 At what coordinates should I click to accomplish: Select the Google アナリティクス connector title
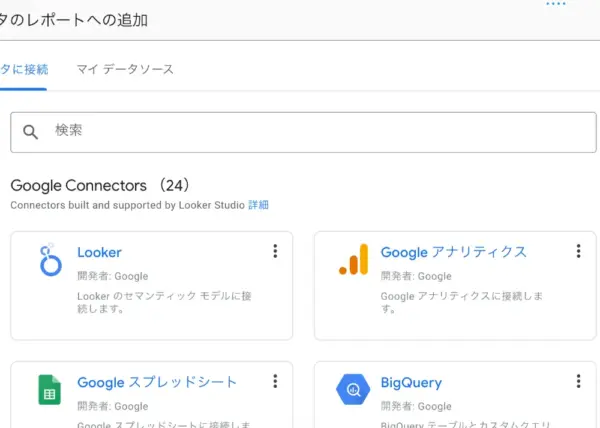tap(454, 252)
